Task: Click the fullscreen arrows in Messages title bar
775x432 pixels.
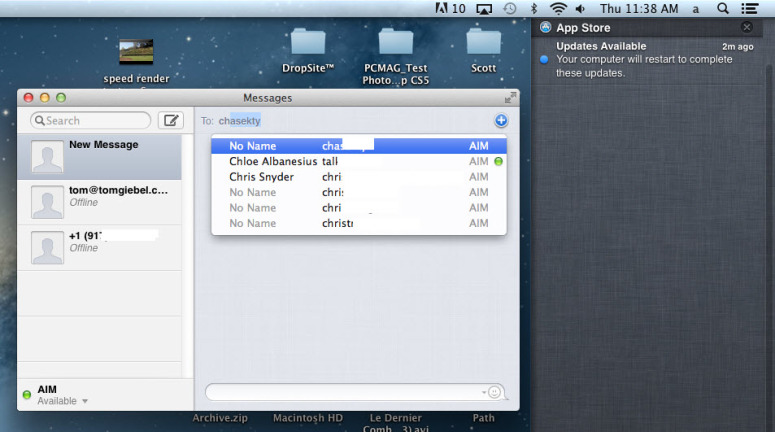Action: 510,98
